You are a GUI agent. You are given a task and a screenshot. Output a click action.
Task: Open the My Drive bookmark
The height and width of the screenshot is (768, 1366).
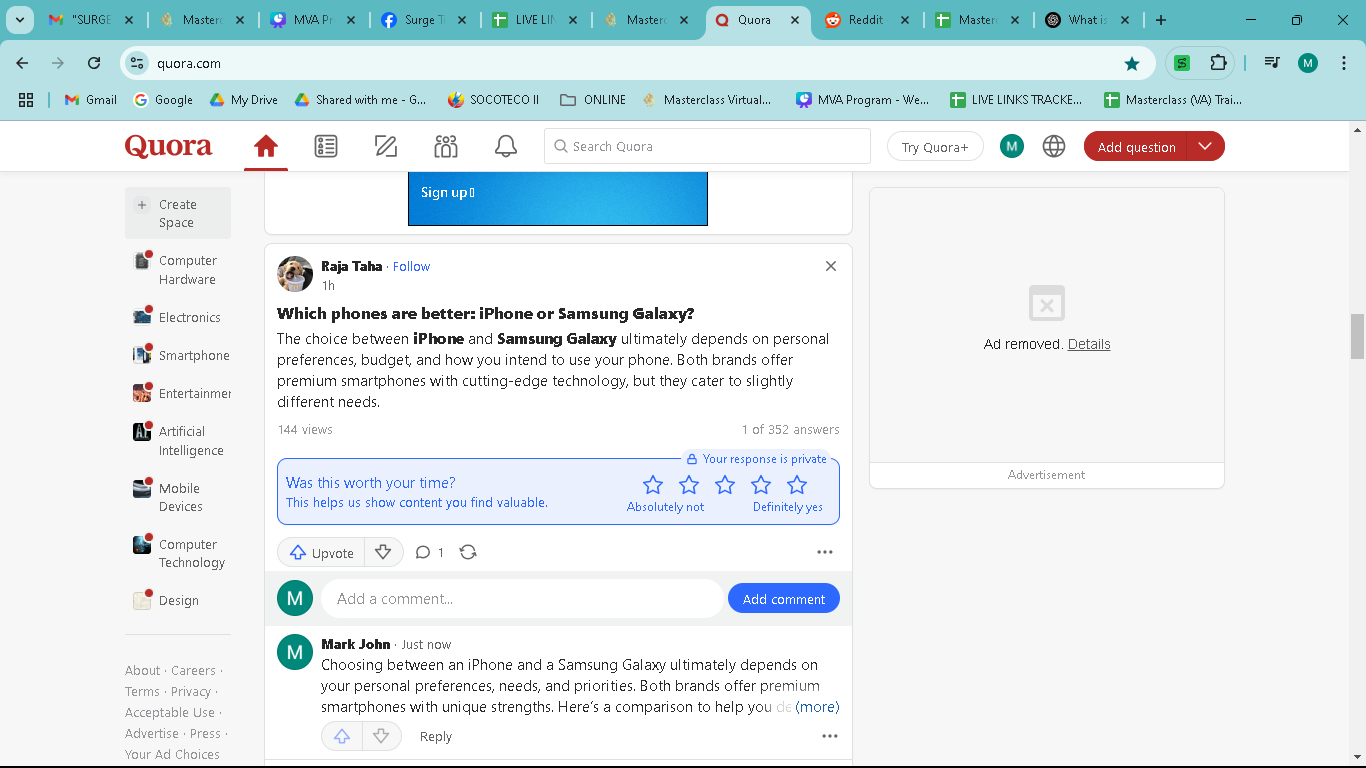pos(243,100)
